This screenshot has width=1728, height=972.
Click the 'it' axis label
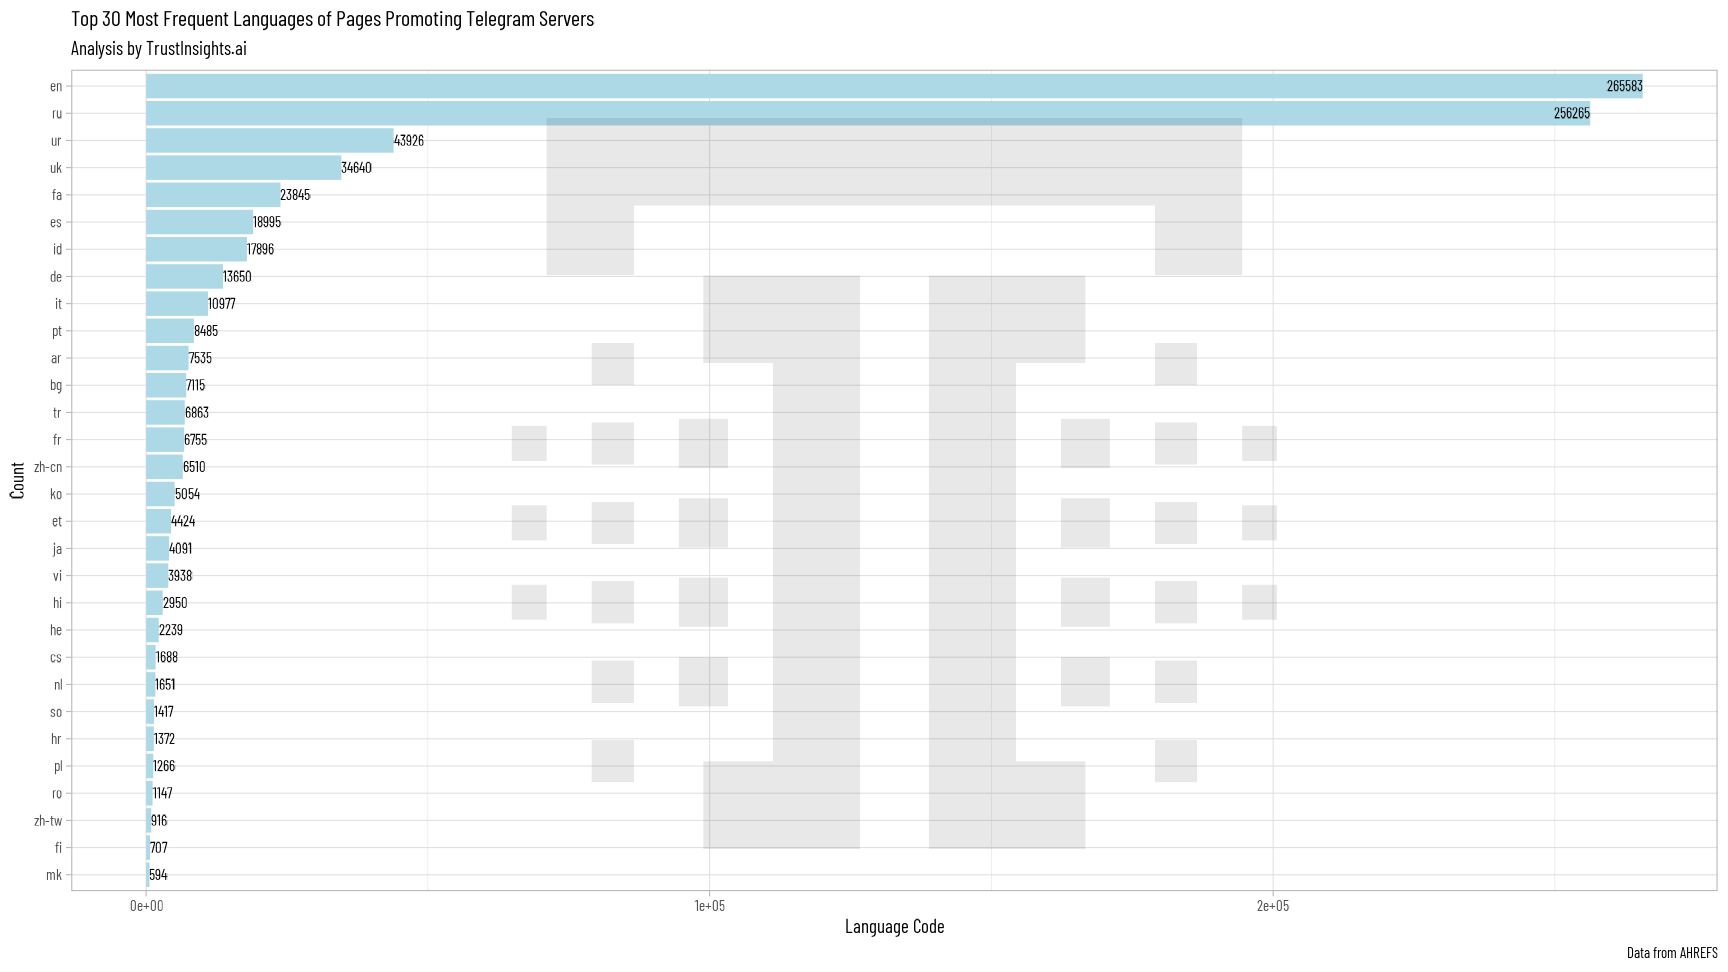coord(58,303)
